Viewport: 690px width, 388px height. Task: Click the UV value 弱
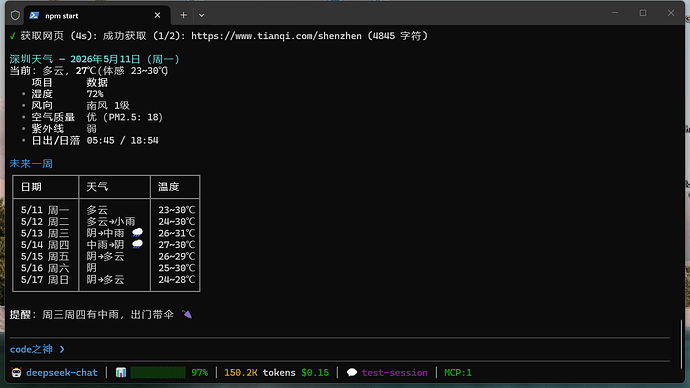point(92,129)
